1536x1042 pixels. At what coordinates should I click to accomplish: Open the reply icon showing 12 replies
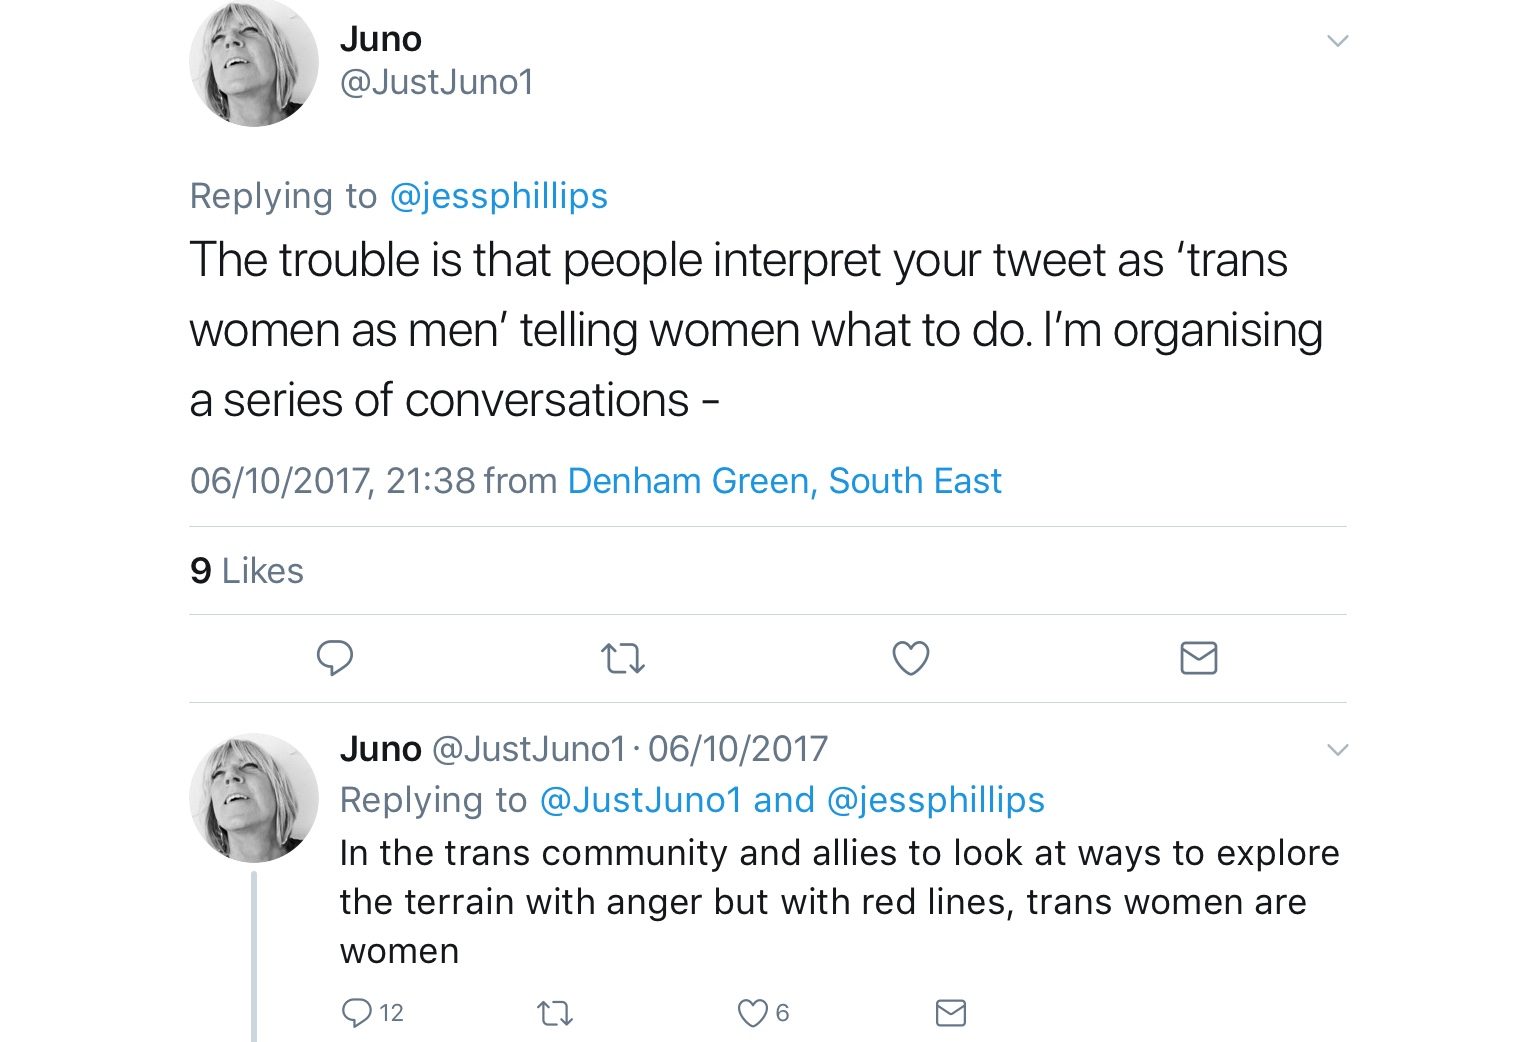pyautogui.click(x=357, y=1013)
